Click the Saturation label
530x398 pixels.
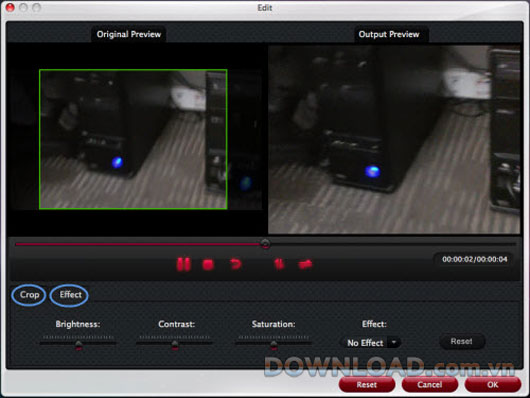[273, 324]
